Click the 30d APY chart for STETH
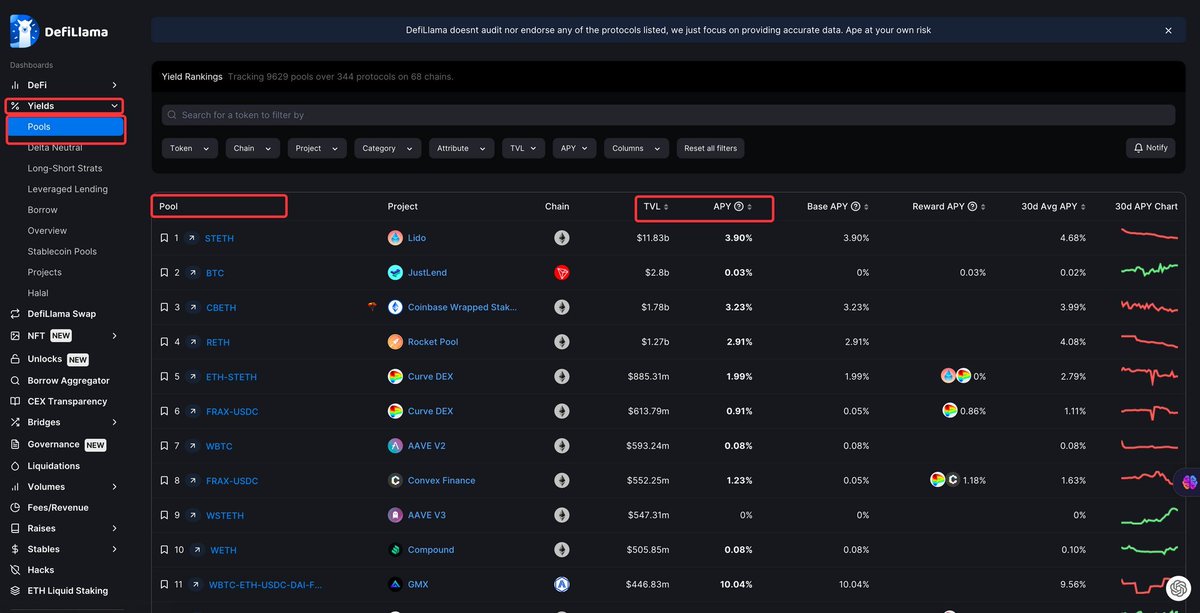Image resolution: width=1200 pixels, height=613 pixels. pos(1150,235)
